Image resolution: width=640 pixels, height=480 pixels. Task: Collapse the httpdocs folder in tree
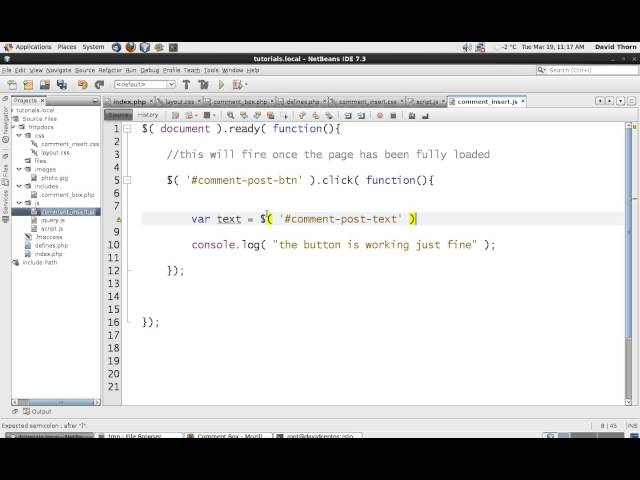pyautogui.click(x=13, y=127)
